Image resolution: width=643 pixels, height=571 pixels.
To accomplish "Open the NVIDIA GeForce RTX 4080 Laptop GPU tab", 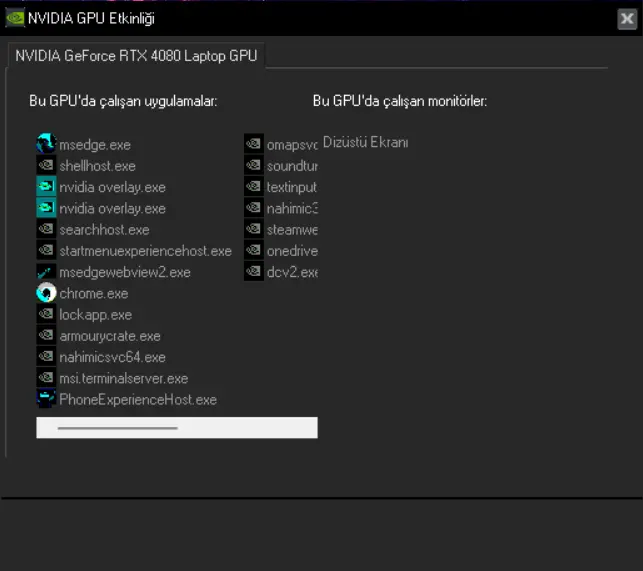I will (136, 56).
